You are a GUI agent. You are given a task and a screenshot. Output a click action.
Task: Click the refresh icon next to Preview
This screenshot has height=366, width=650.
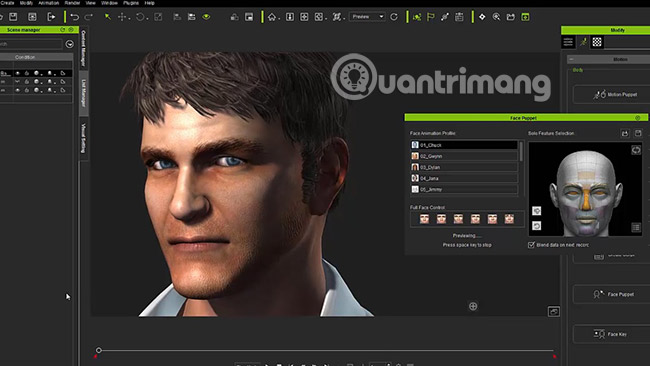(x=394, y=17)
